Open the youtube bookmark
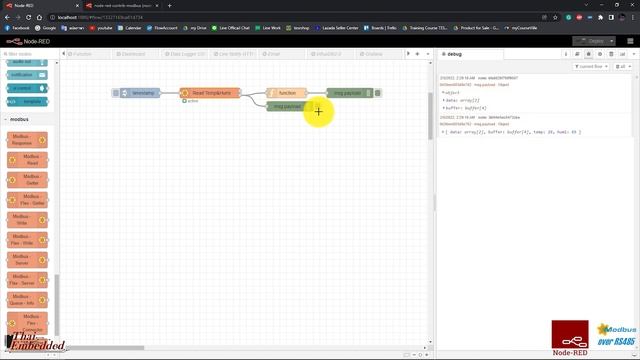This screenshot has width=640, height=360. tap(101, 28)
